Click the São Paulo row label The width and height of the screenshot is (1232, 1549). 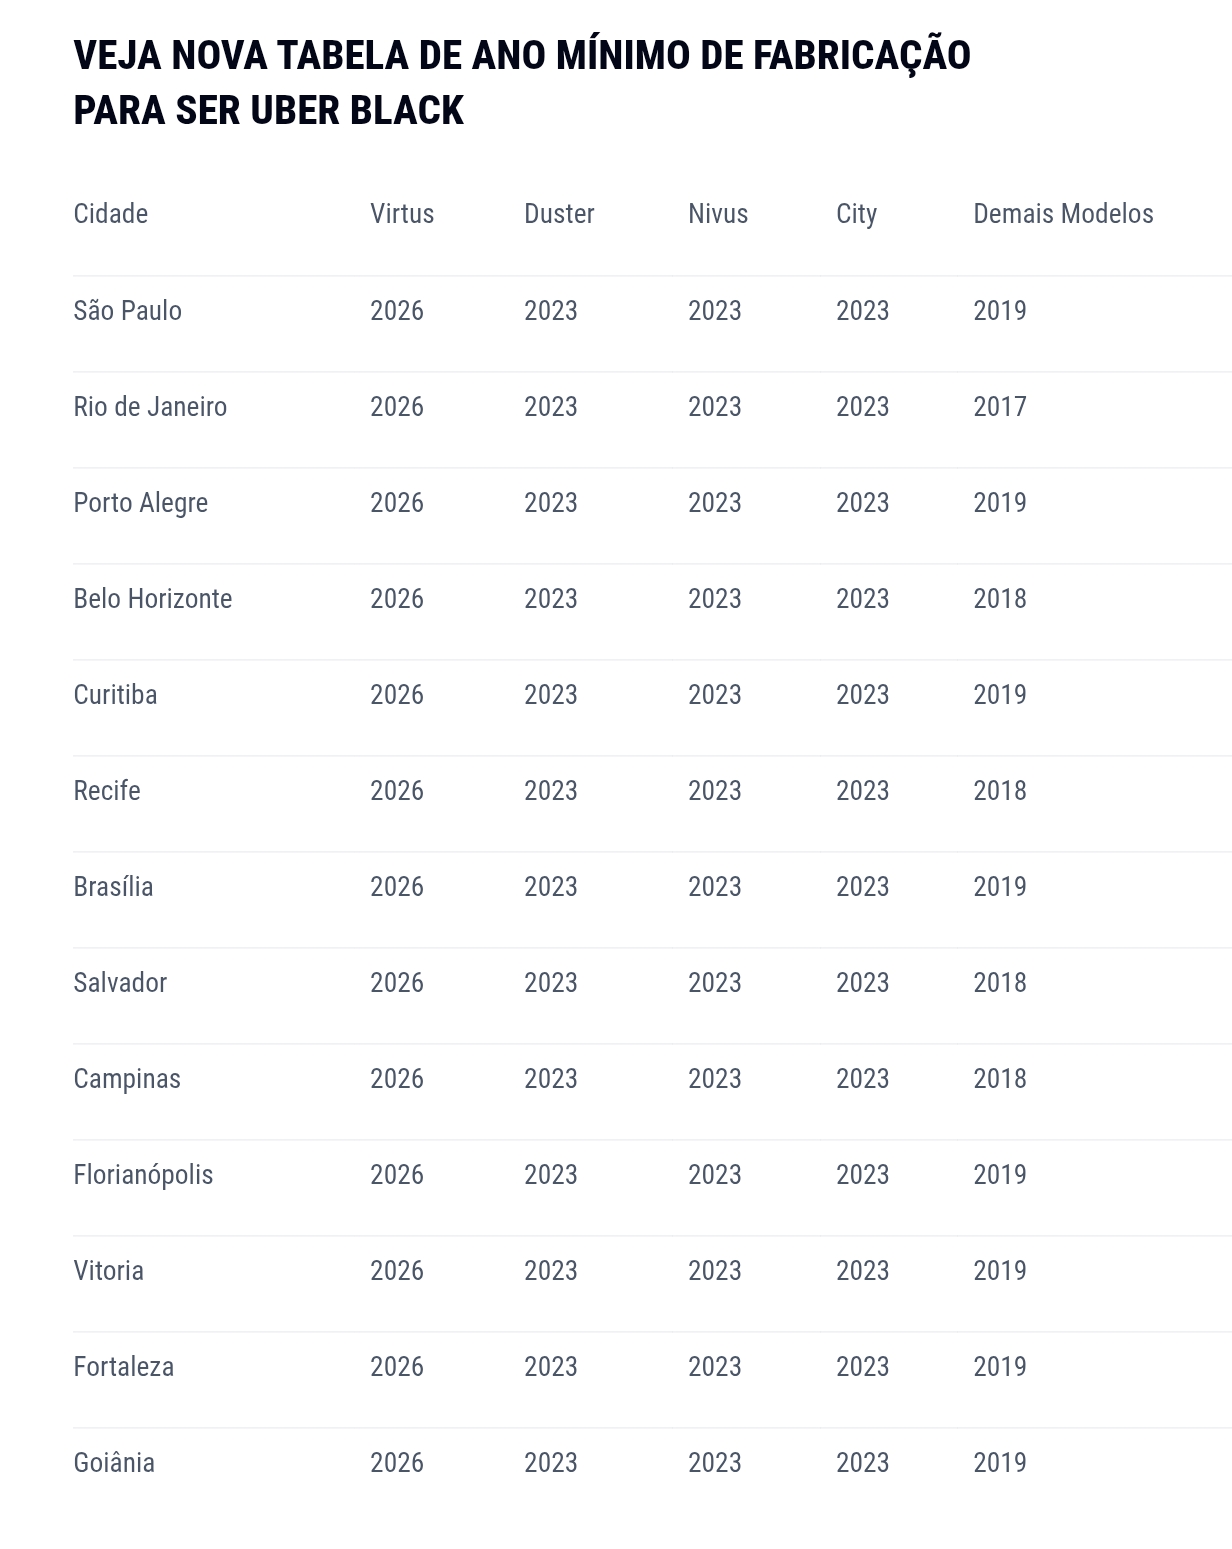pos(128,311)
